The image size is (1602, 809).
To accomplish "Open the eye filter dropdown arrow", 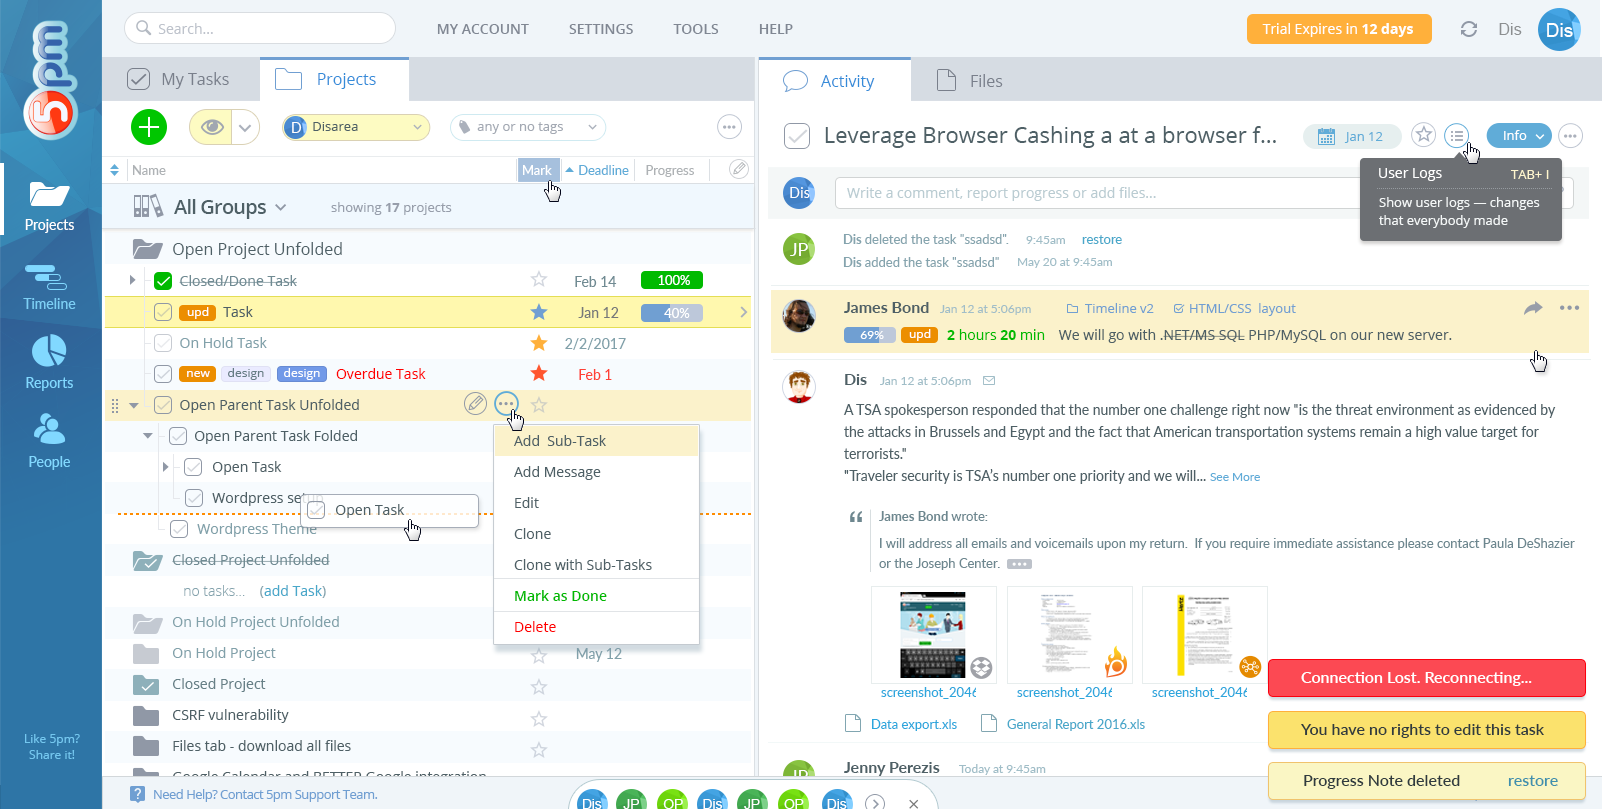I will [246, 127].
